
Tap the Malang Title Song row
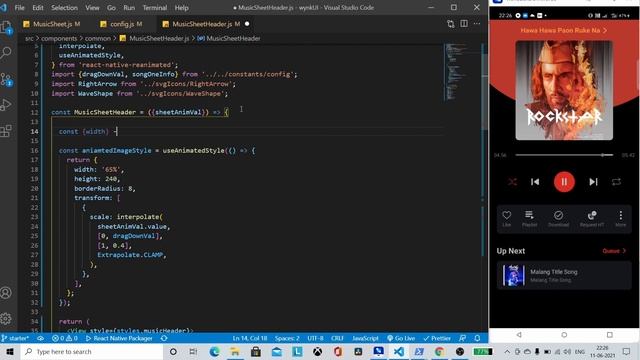pos(564,275)
